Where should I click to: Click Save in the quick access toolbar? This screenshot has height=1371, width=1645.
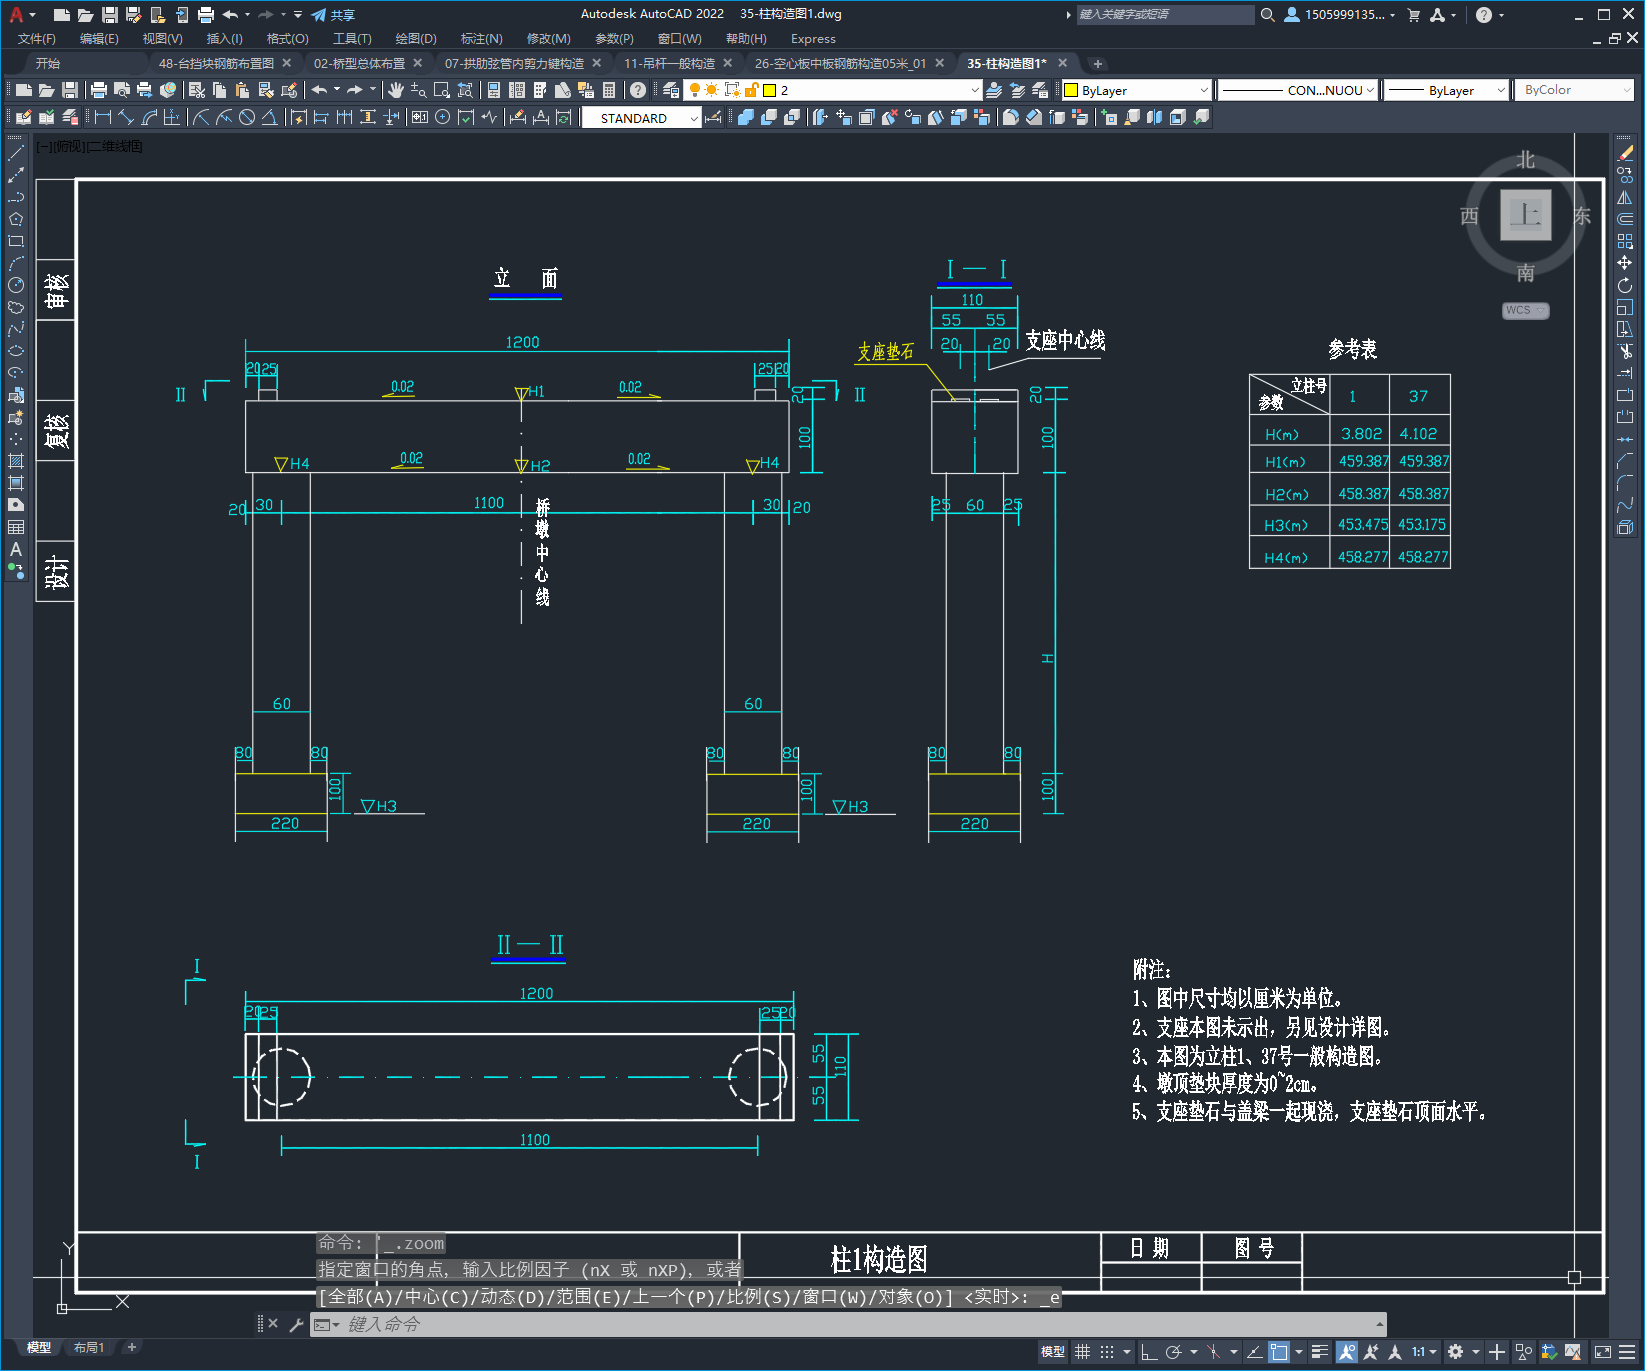110,14
